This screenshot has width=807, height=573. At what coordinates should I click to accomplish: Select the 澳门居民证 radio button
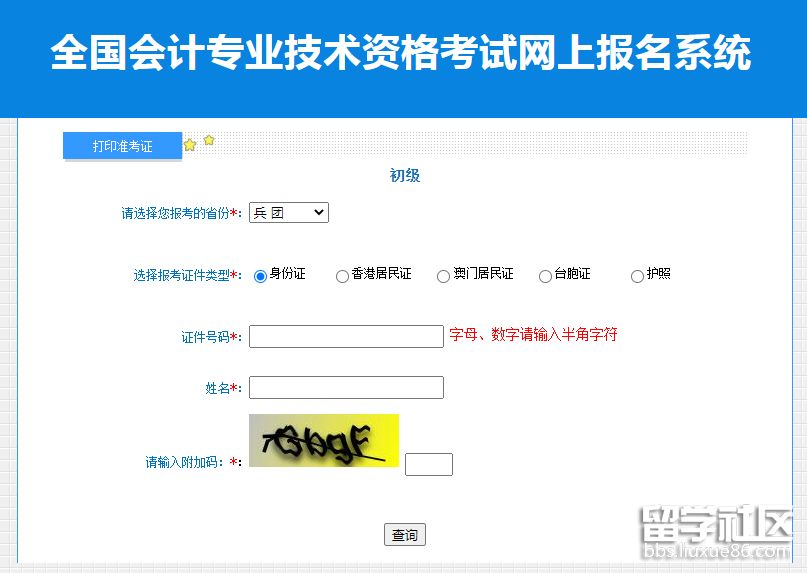tap(443, 276)
